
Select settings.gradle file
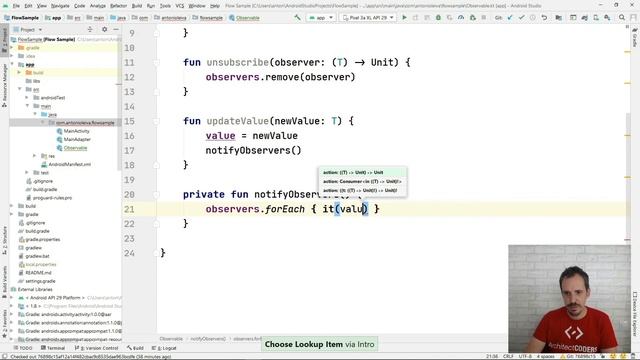[x=40, y=281]
